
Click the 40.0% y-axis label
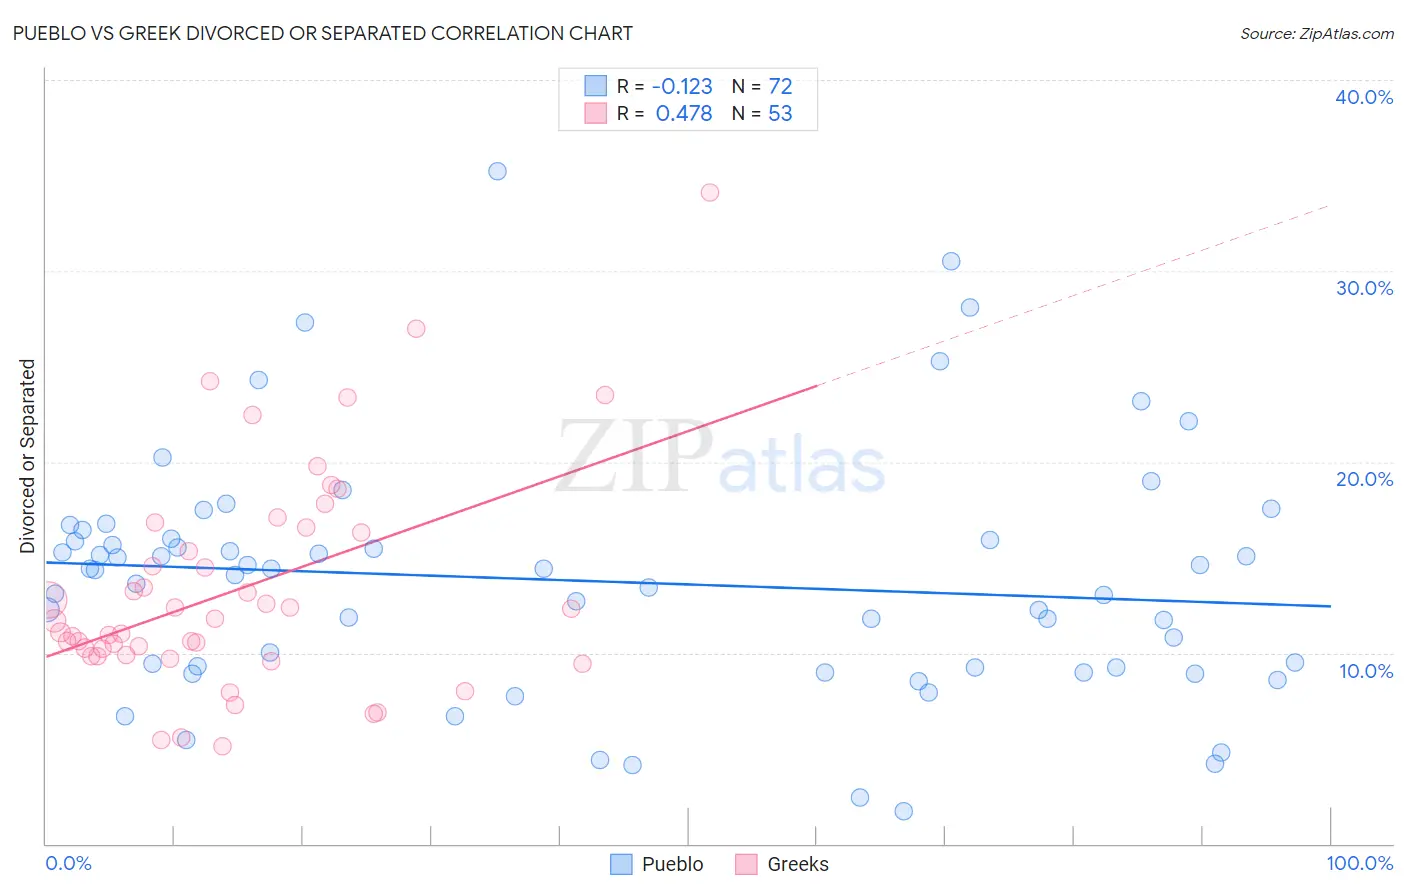tap(1364, 97)
